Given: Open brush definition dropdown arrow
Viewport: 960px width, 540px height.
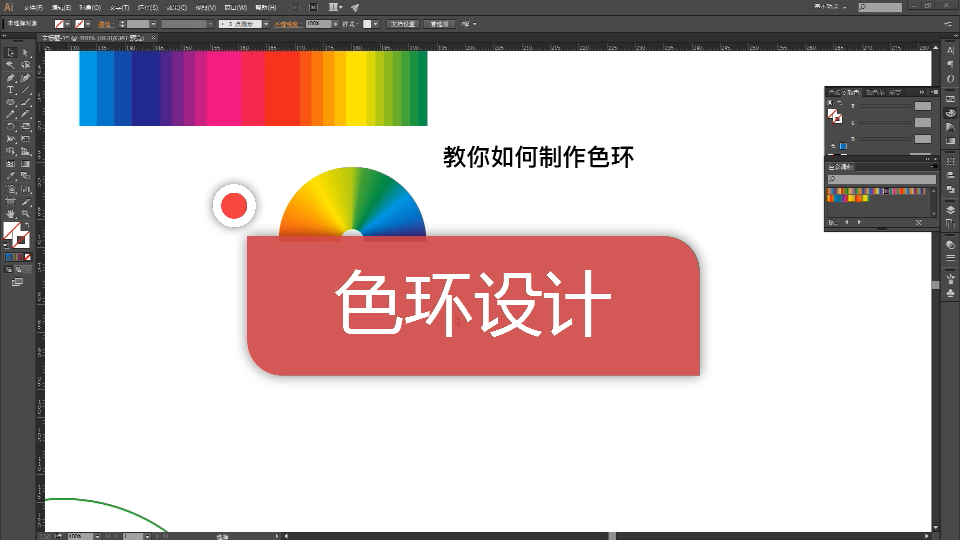Looking at the screenshot, I should pyautogui.click(x=266, y=24).
